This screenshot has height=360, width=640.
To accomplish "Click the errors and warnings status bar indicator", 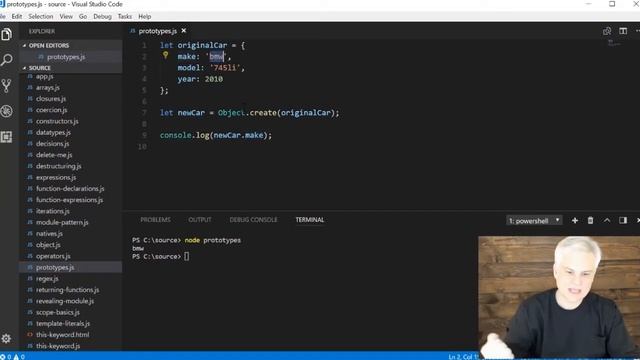I will [x=13, y=357].
